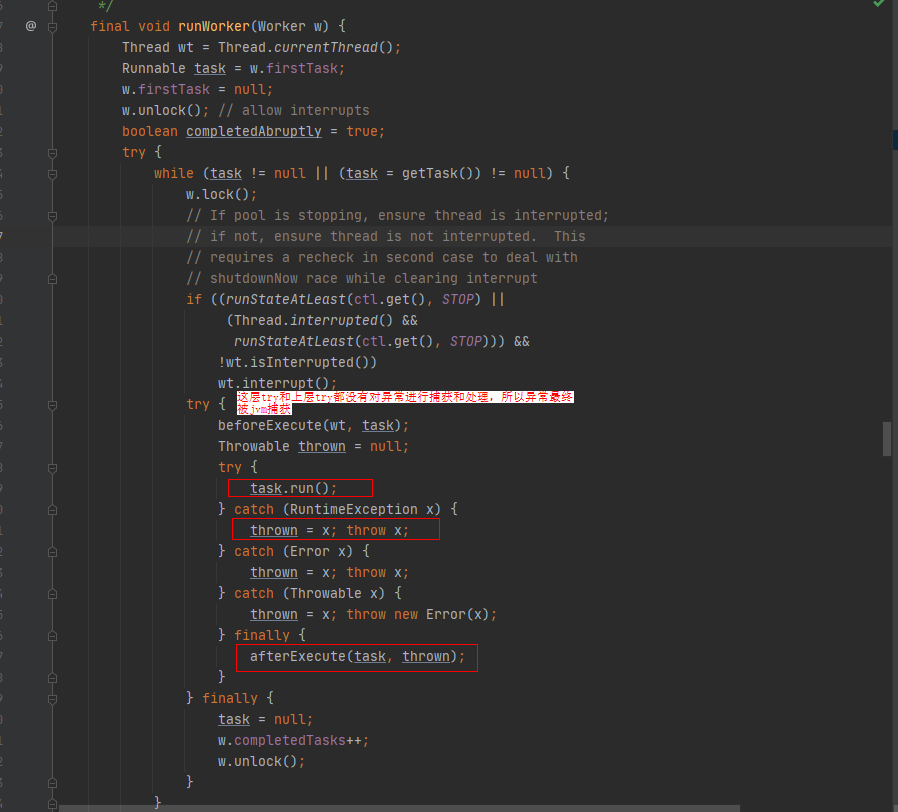Image resolution: width=898 pixels, height=812 pixels.
Task: Click the horizontal scrollbar at bottom
Action: [399, 808]
